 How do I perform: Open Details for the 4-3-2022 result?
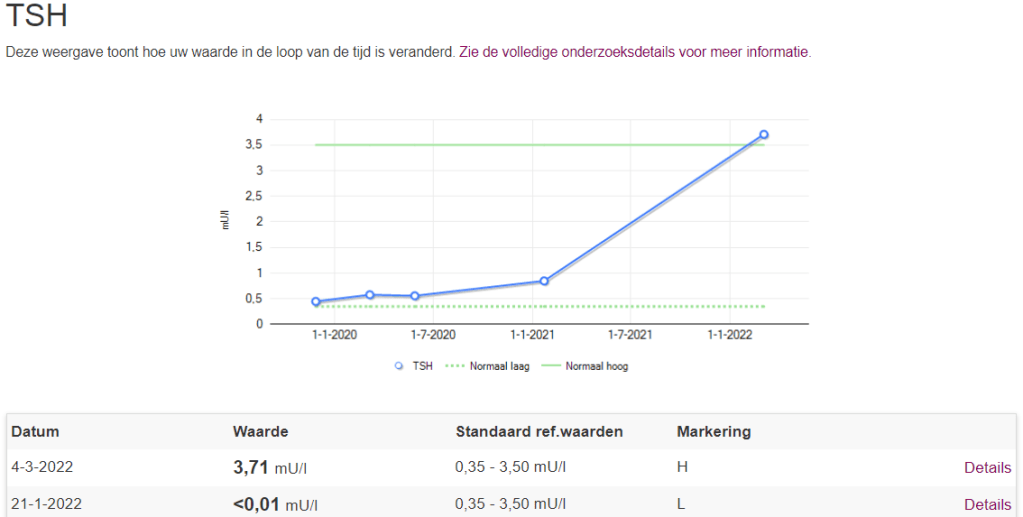[987, 467]
